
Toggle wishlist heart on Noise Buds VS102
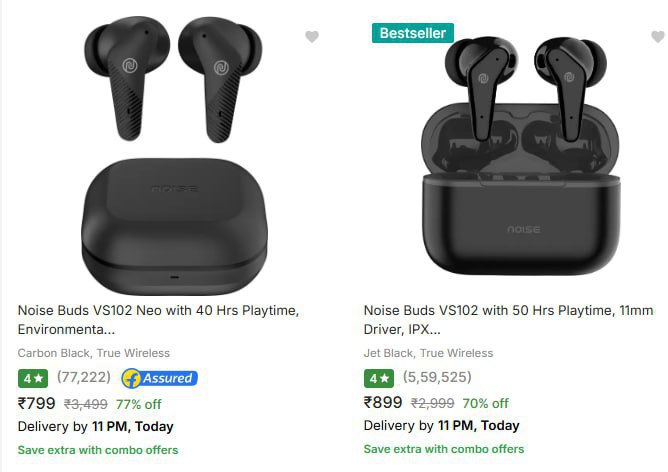658,37
